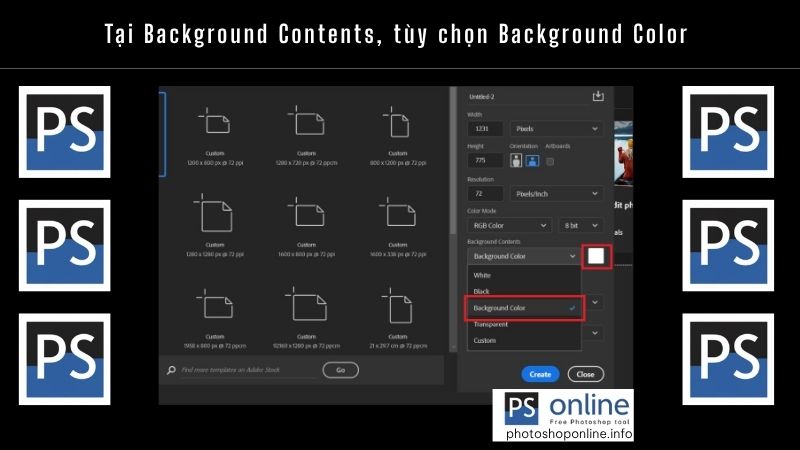
Task: Open the 8 bit depth dropdown
Action: [581, 226]
